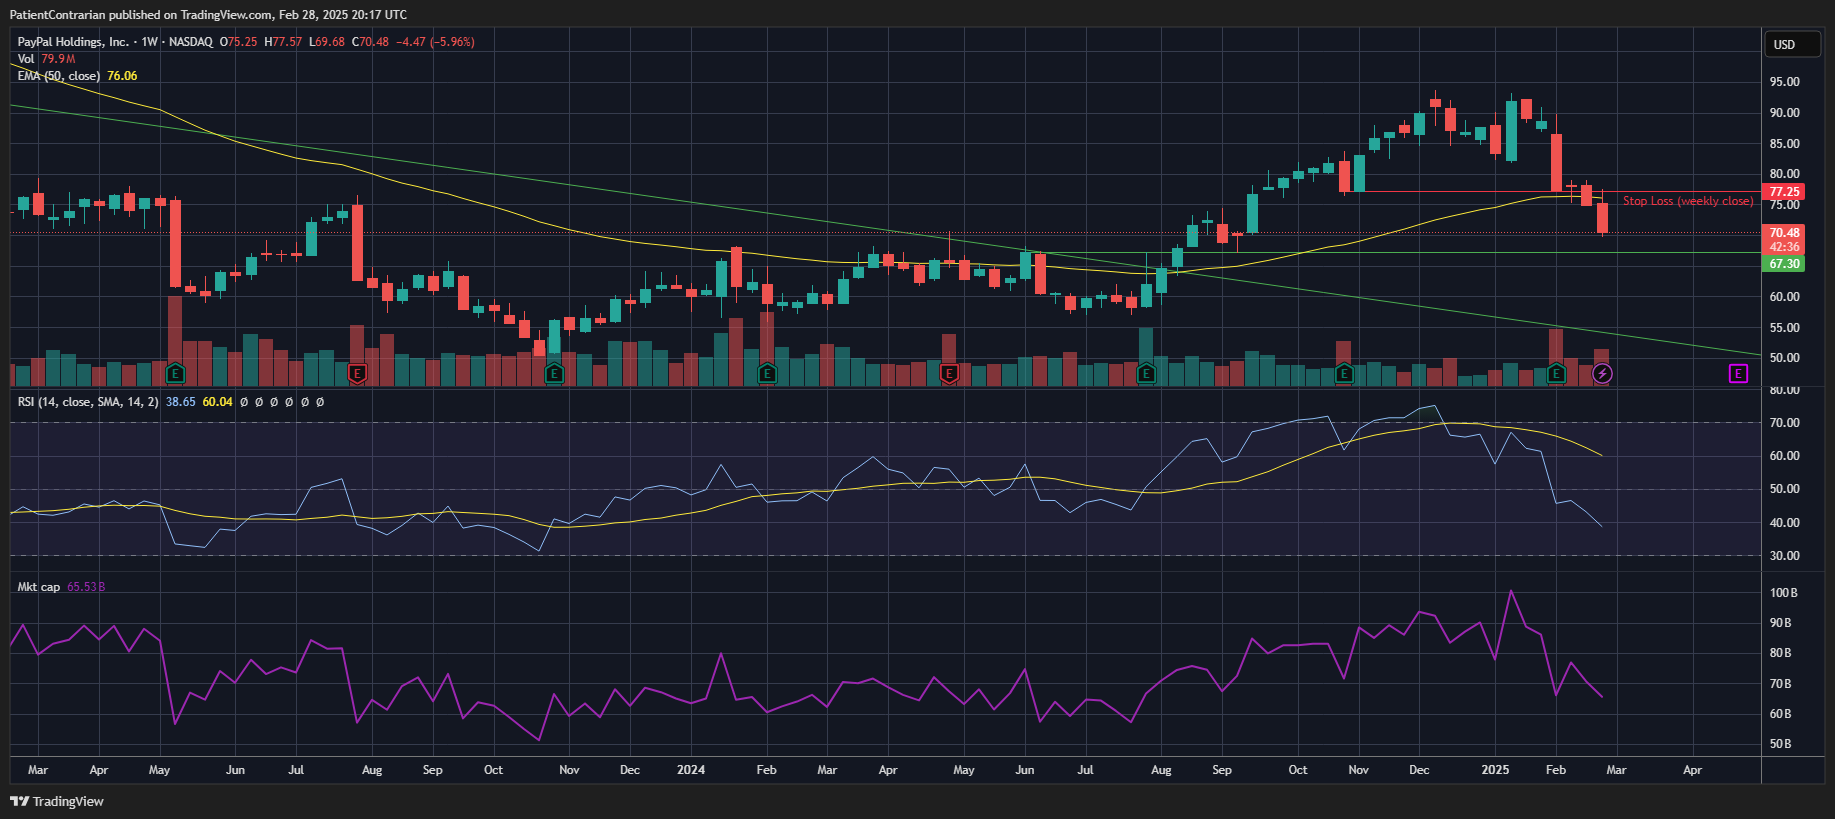Click the -4.47 (-5.96%) change value

coord(435,42)
